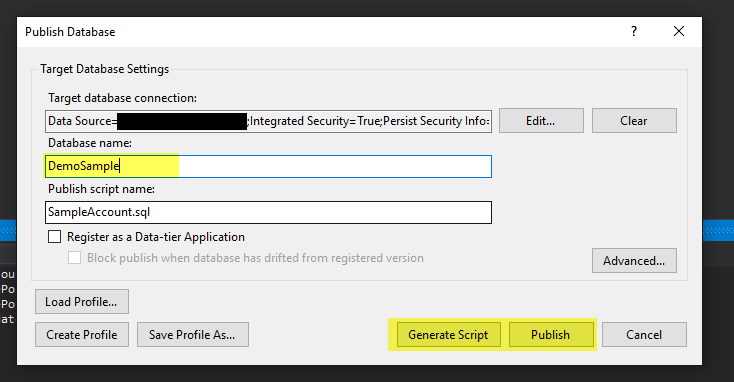
Task: Open Advanced... publish settings
Action: pyautogui.click(x=634, y=261)
